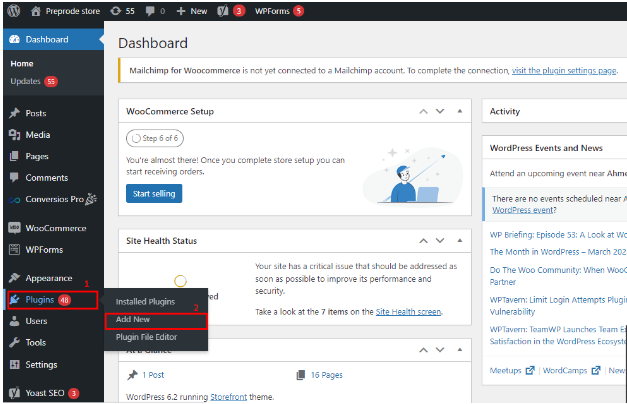Click the Conversios Pro infinity icon
The image size is (627, 404).
pos(14,200)
